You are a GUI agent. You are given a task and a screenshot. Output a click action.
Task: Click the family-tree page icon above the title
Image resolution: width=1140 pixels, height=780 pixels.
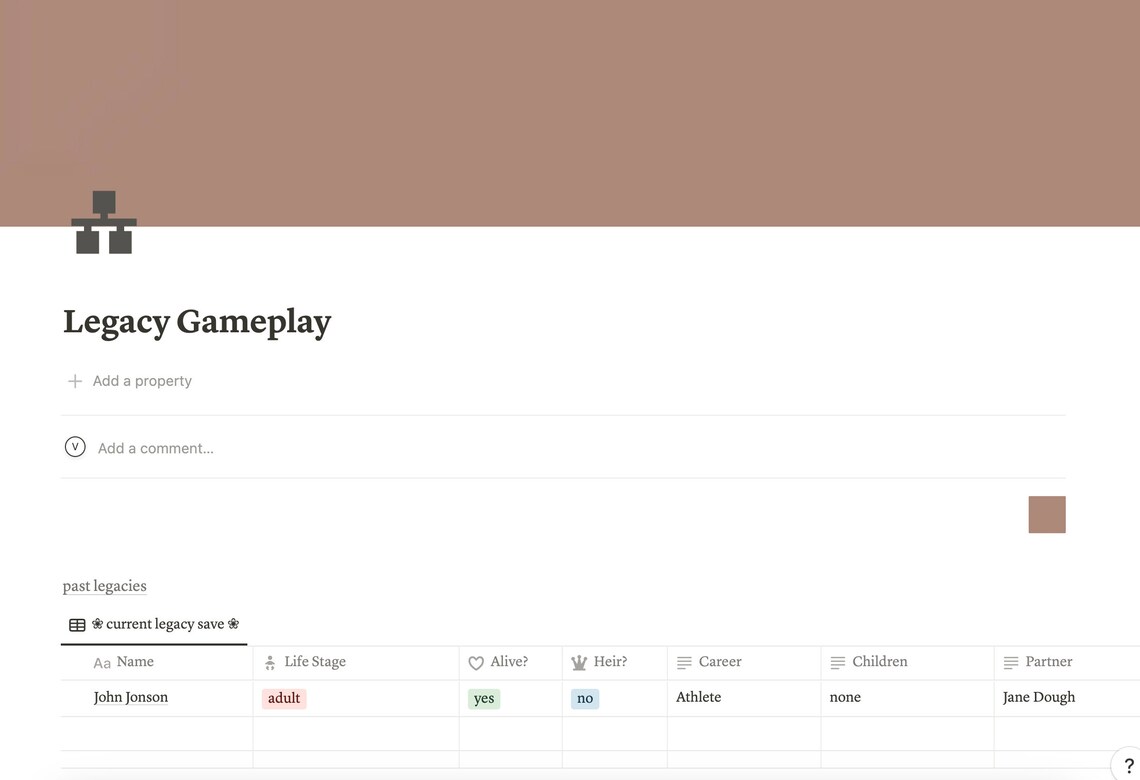tap(102, 222)
